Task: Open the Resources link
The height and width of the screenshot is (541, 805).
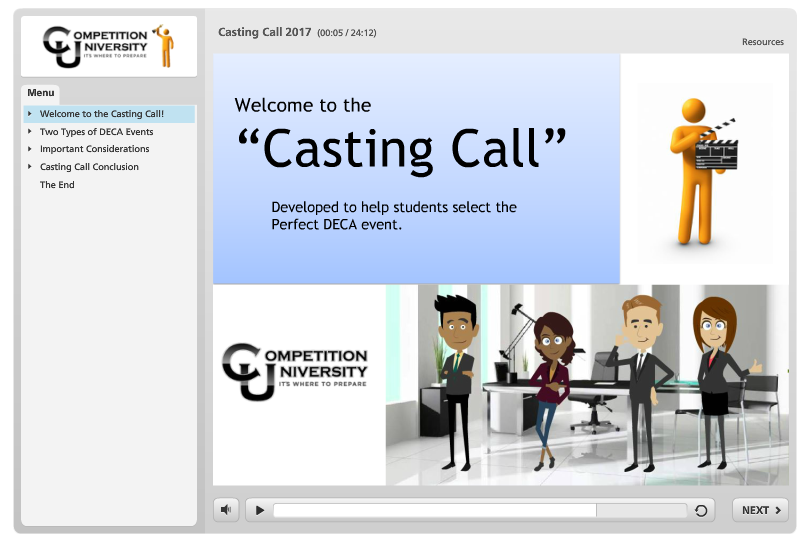Action: click(x=762, y=42)
